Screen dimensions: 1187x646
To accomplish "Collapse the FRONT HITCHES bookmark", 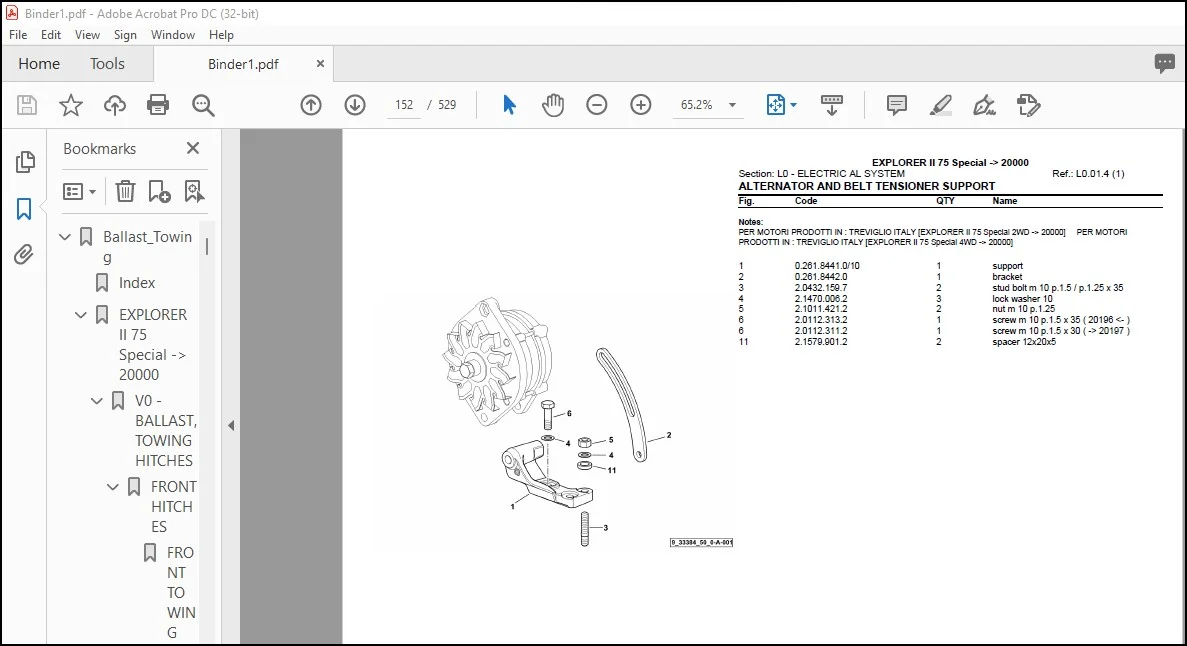I will [113, 487].
